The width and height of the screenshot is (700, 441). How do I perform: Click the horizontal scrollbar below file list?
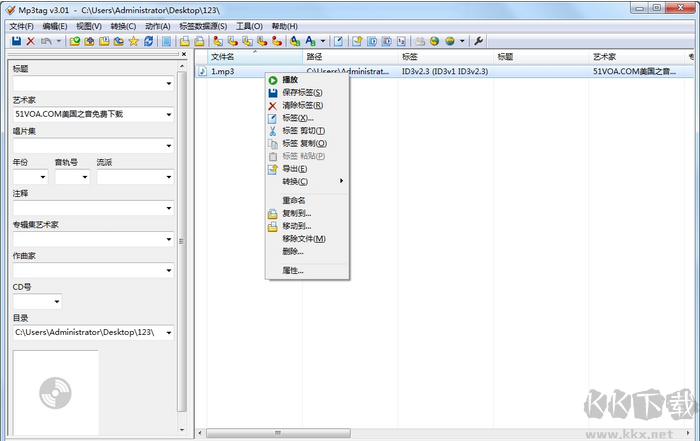pos(440,434)
